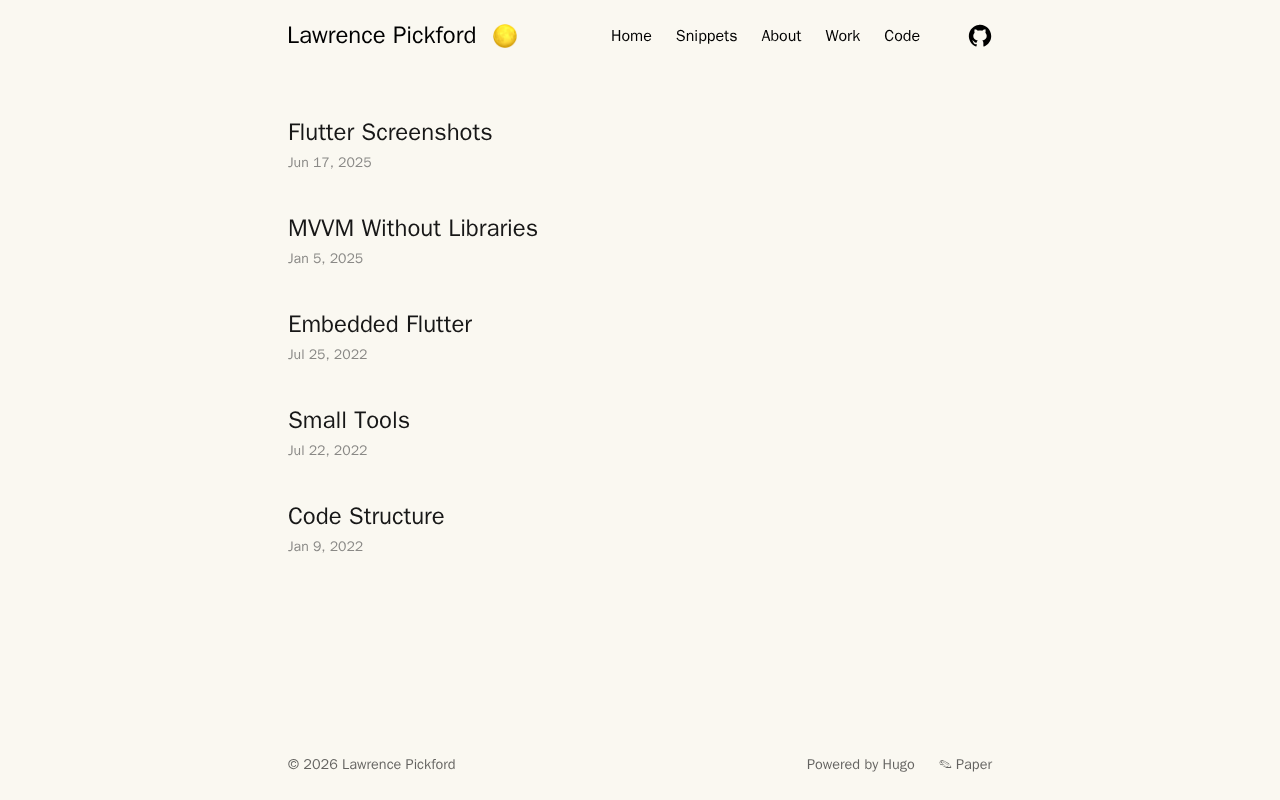Open the Flutter Screenshots post
The image size is (1280, 800).
click(x=390, y=132)
